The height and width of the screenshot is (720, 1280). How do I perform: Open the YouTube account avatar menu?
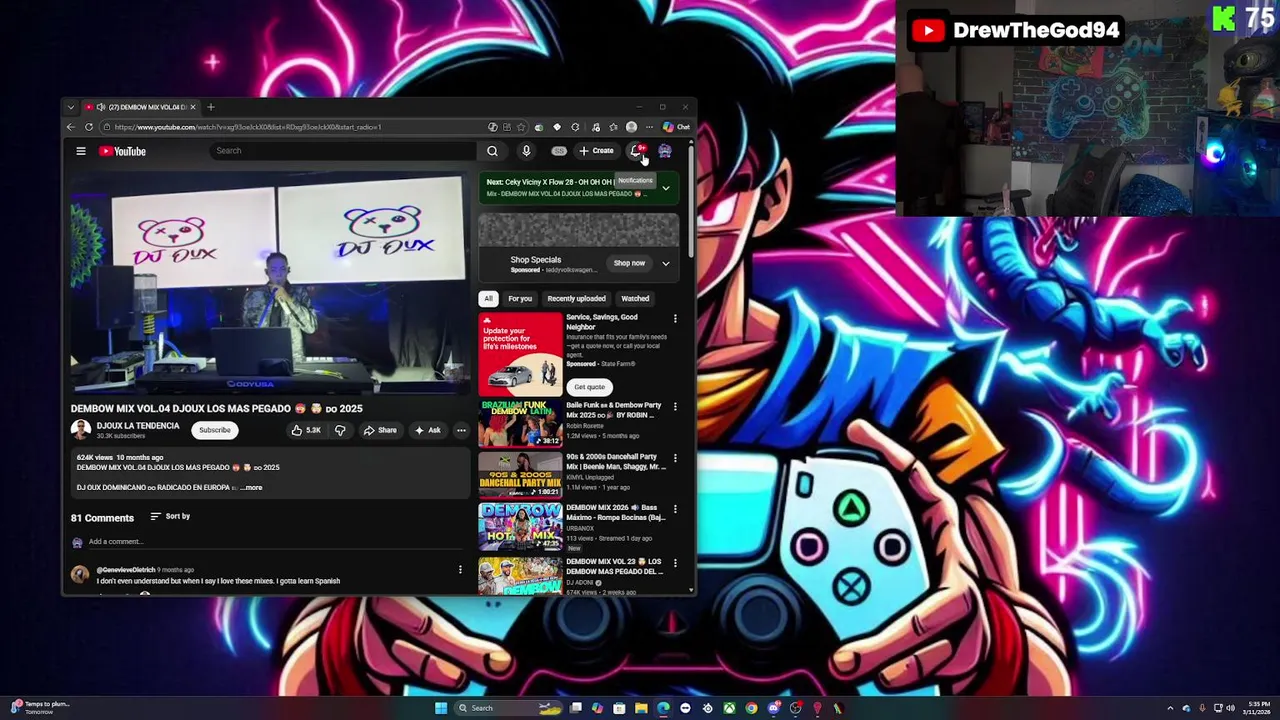point(664,151)
